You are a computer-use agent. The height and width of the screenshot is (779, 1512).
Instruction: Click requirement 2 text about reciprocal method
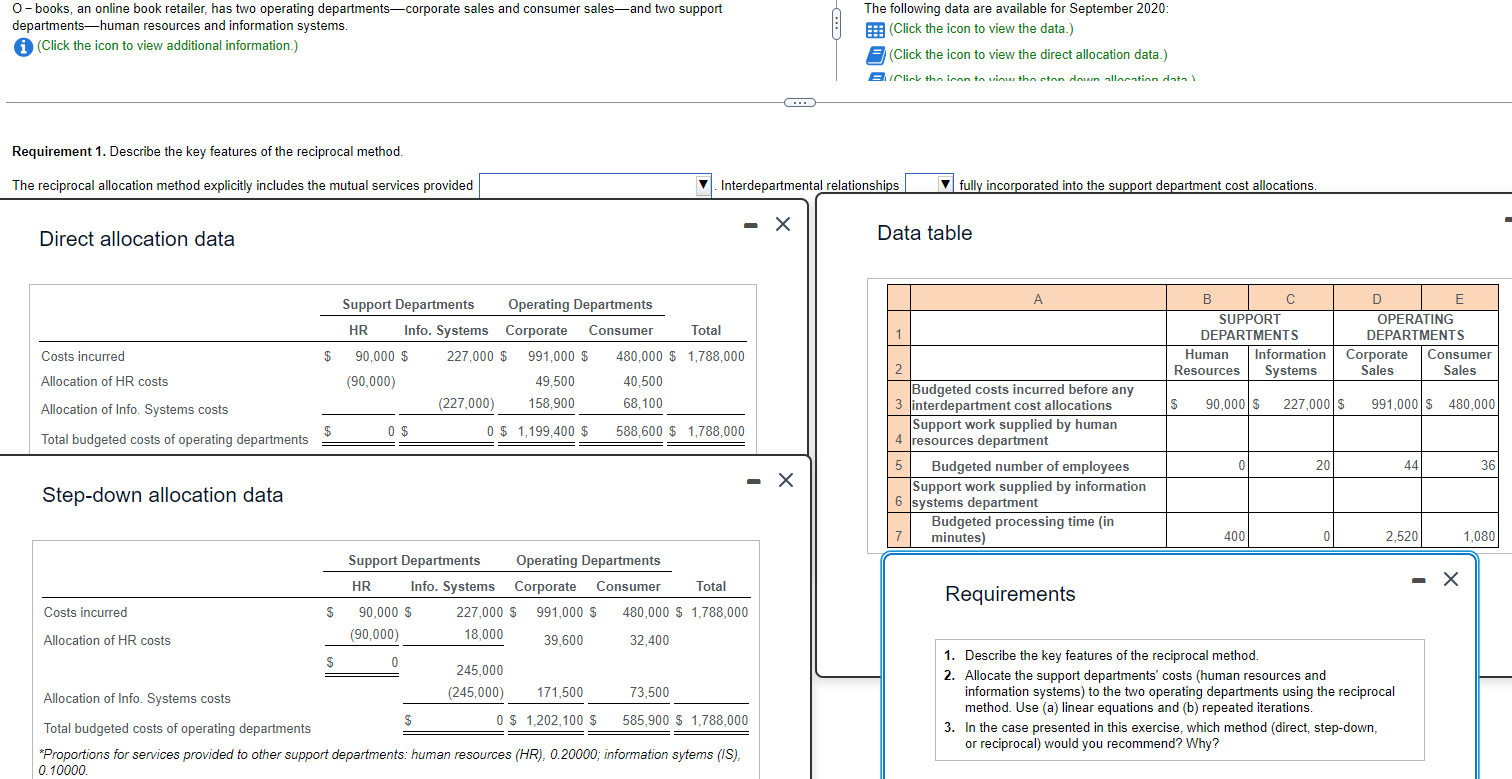point(1179,691)
